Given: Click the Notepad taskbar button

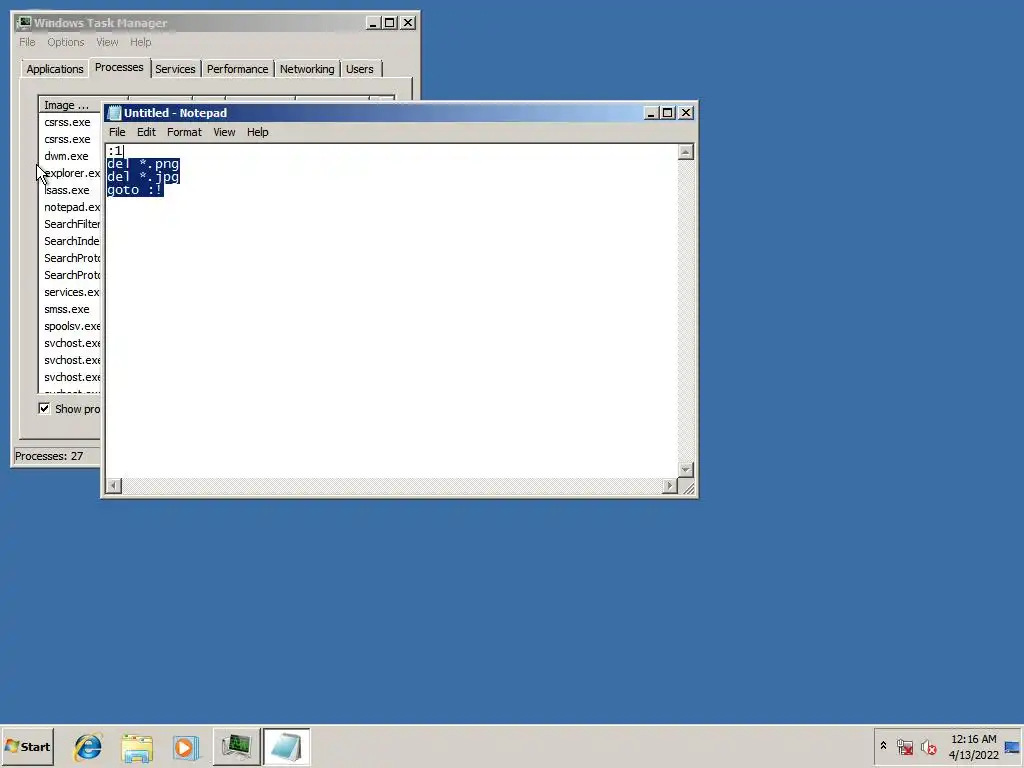Looking at the screenshot, I should [x=286, y=746].
